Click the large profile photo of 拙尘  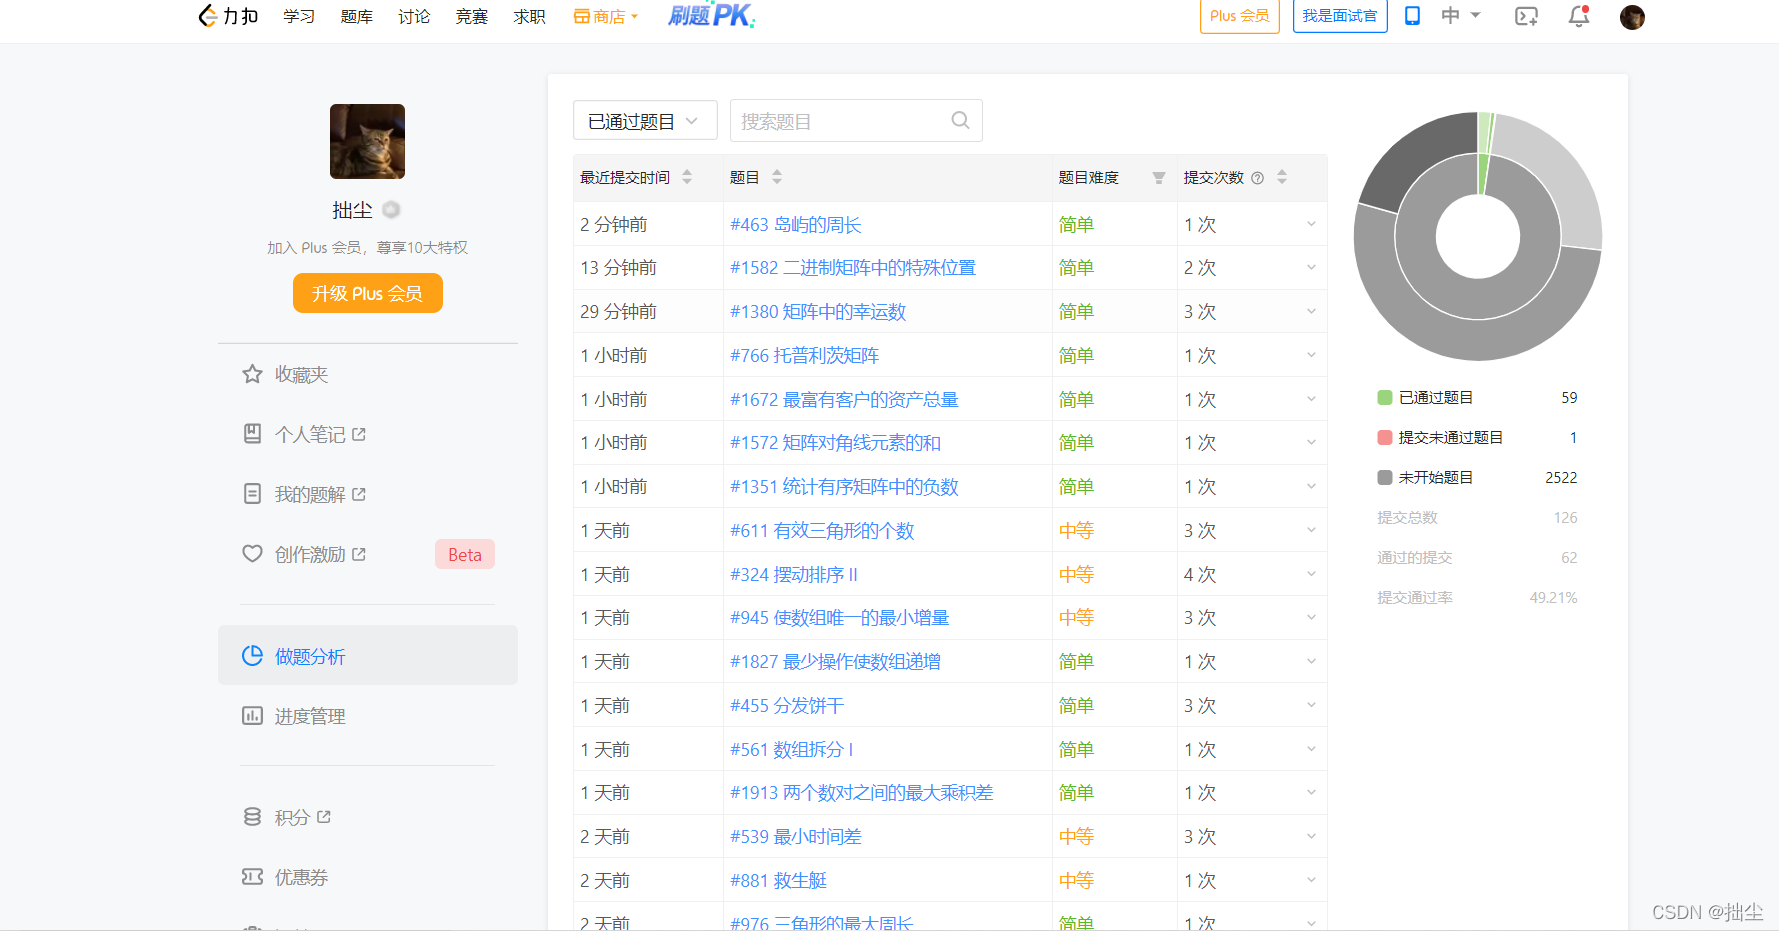pos(367,141)
